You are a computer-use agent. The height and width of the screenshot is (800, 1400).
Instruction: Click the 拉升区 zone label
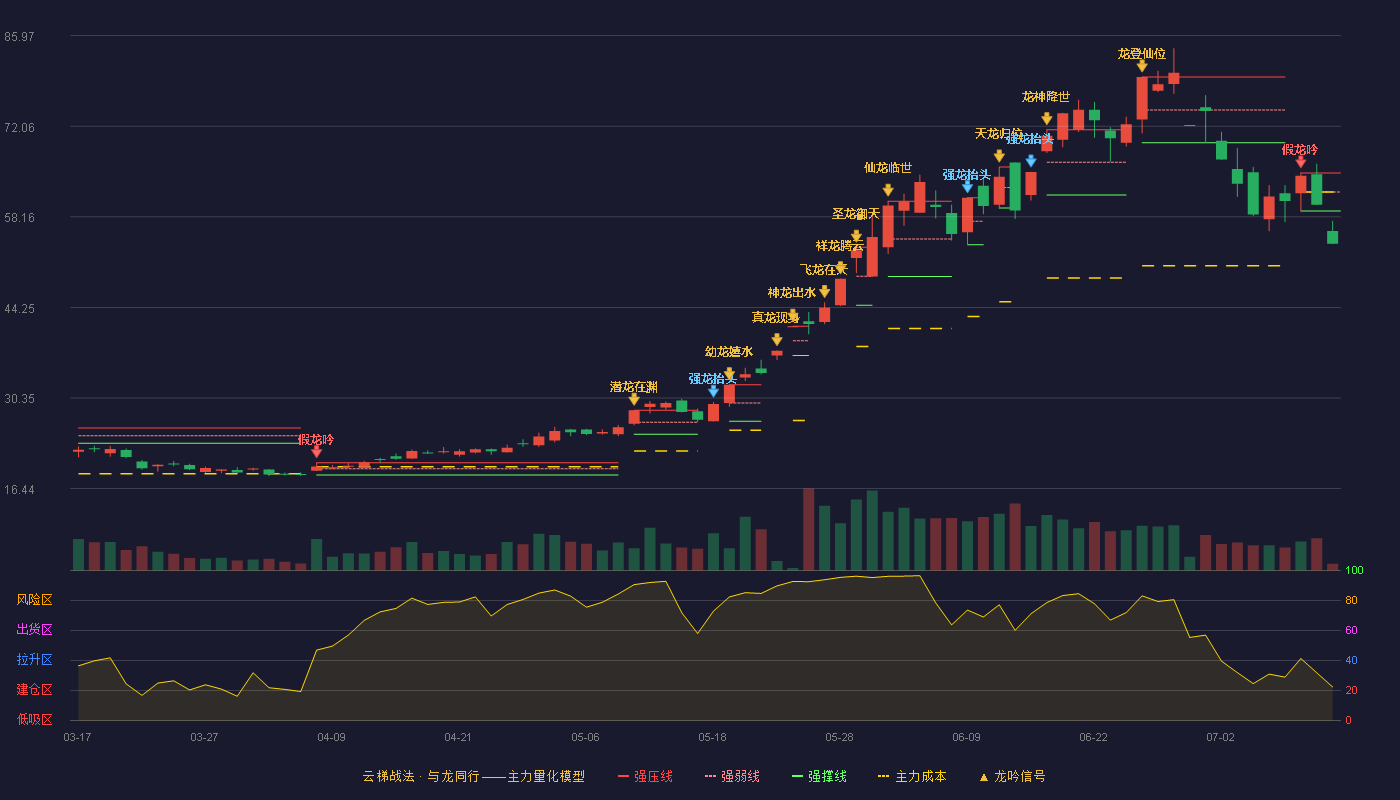pyautogui.click(x=34, y=660)
